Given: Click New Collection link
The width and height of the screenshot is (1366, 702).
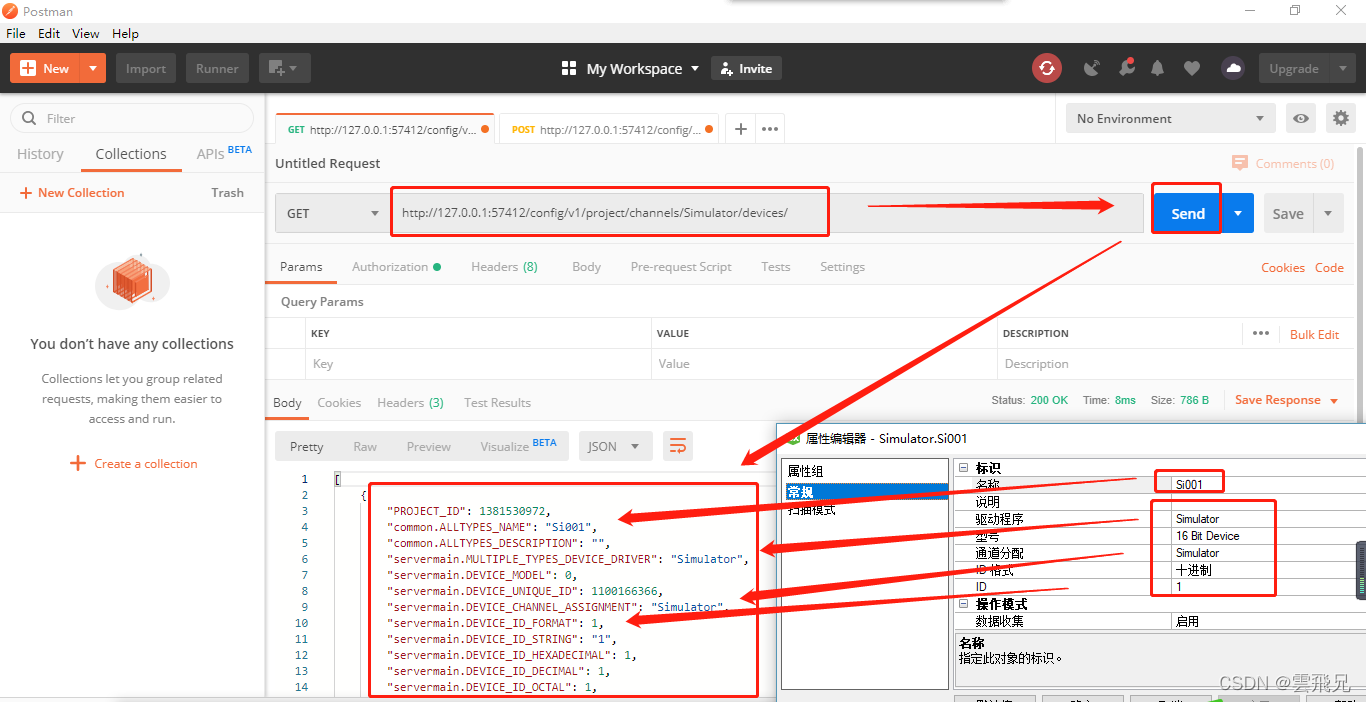Looking at the screenshot, I should coord(72,192).
